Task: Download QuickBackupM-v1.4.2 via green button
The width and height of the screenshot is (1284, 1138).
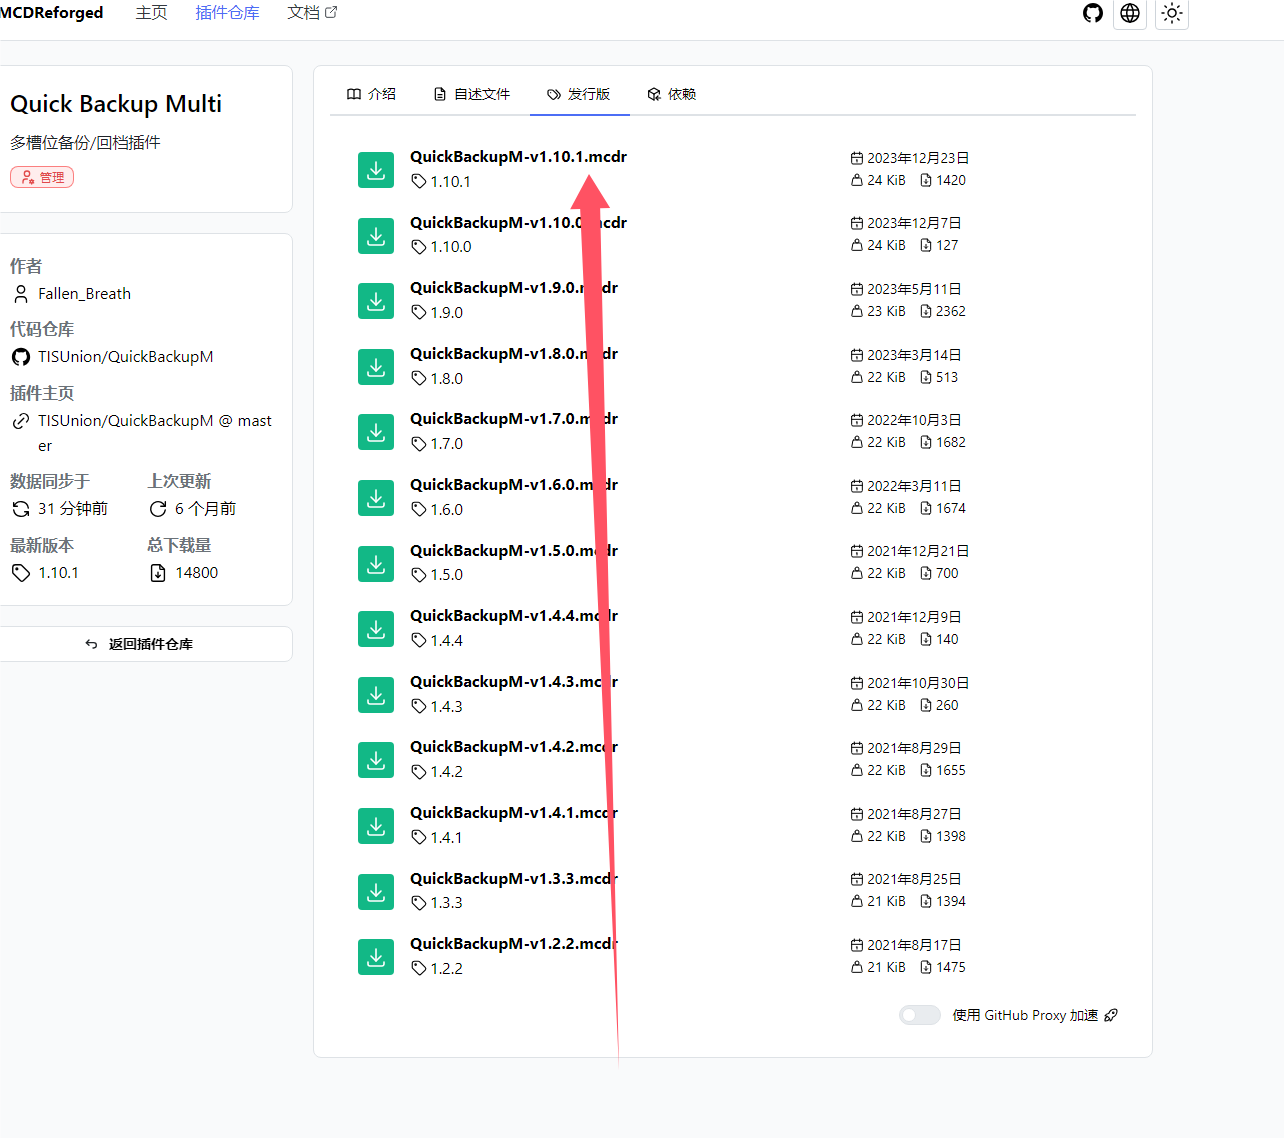Action: point(376,760)
